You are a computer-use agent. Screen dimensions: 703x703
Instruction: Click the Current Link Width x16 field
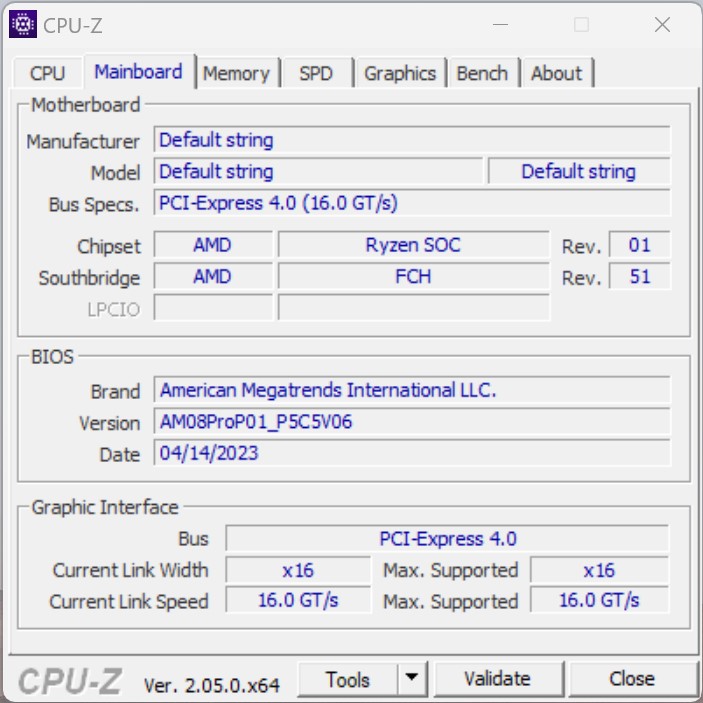[x=297, y=570]
